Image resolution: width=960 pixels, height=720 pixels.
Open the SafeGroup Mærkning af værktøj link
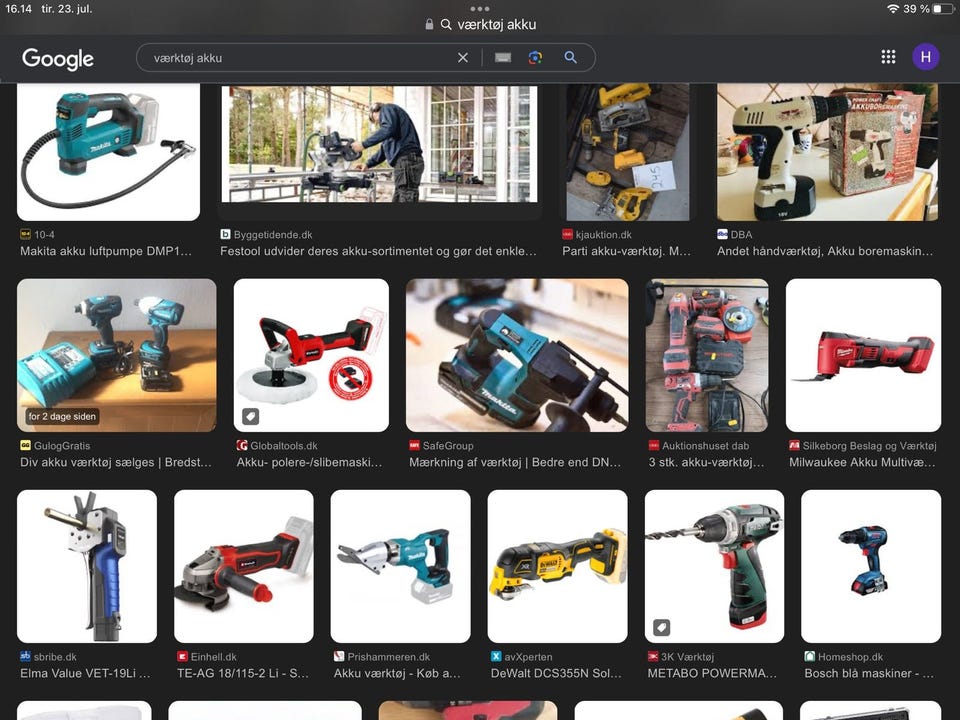click(x=516, y=462)
